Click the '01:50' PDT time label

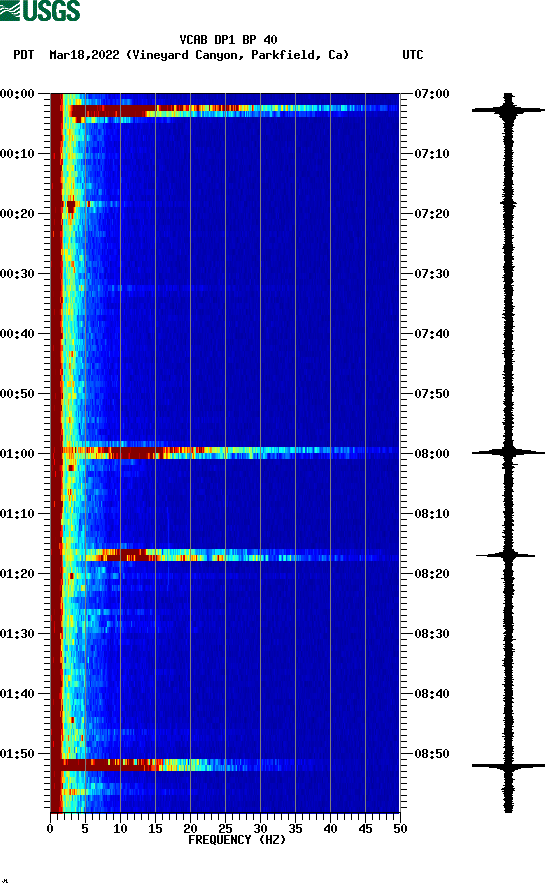pyautogui.click(x=18, y=754)
